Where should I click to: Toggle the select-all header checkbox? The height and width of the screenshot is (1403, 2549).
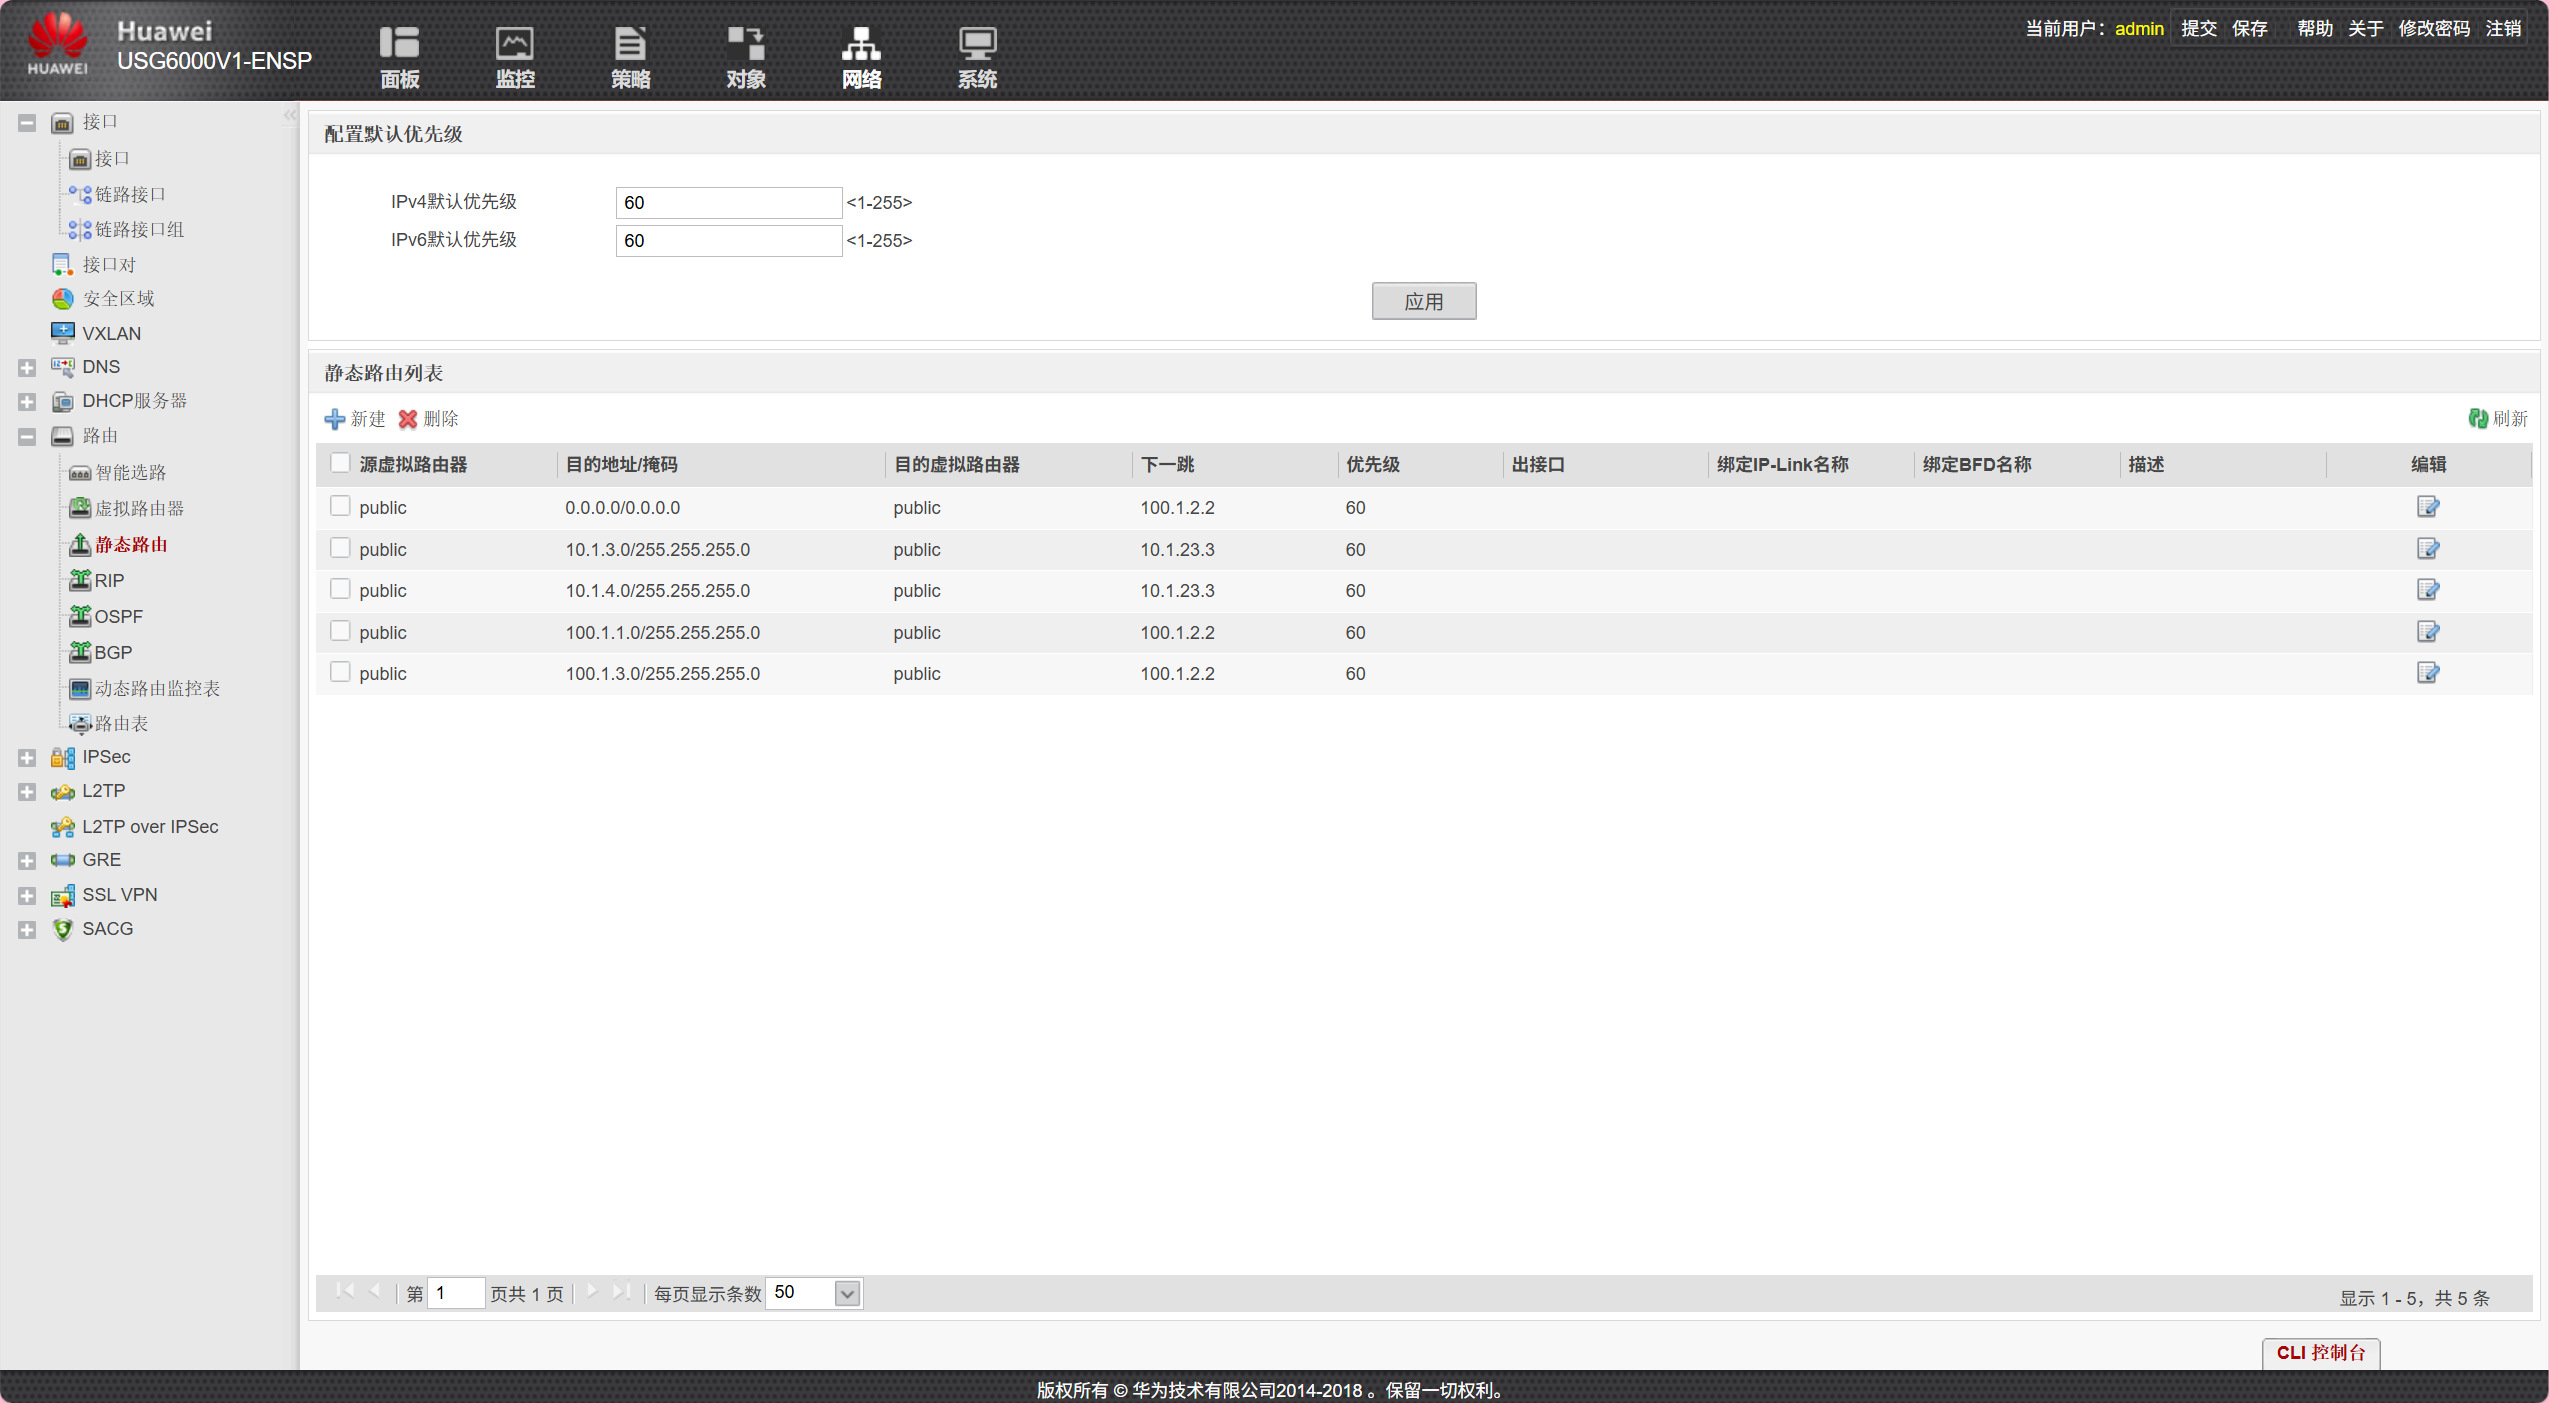click(340, 463)
